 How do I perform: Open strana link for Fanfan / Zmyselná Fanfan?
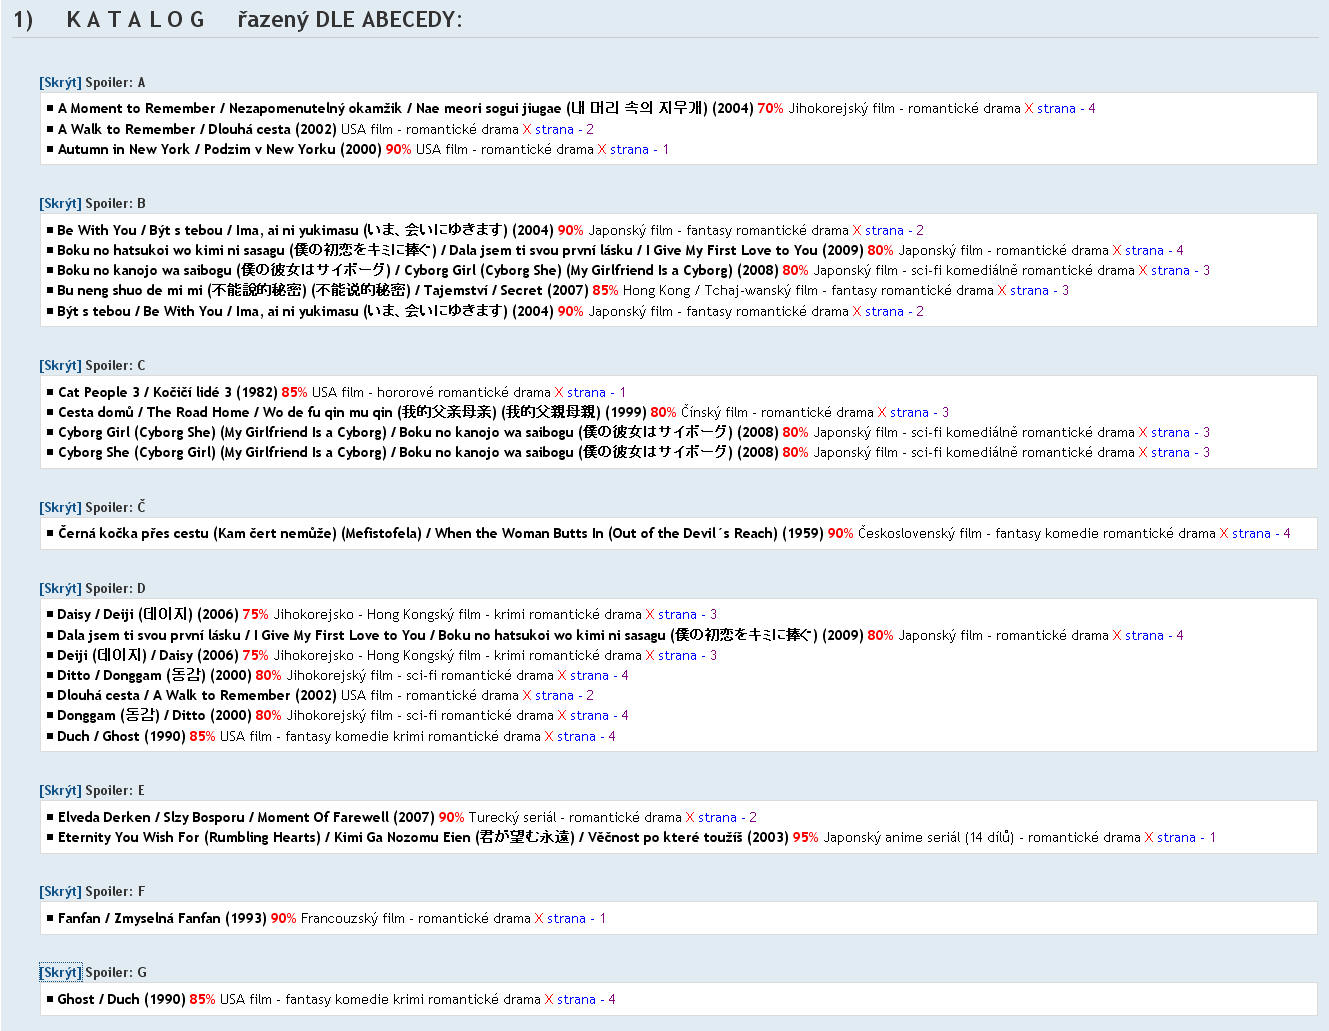click(566, 919)
